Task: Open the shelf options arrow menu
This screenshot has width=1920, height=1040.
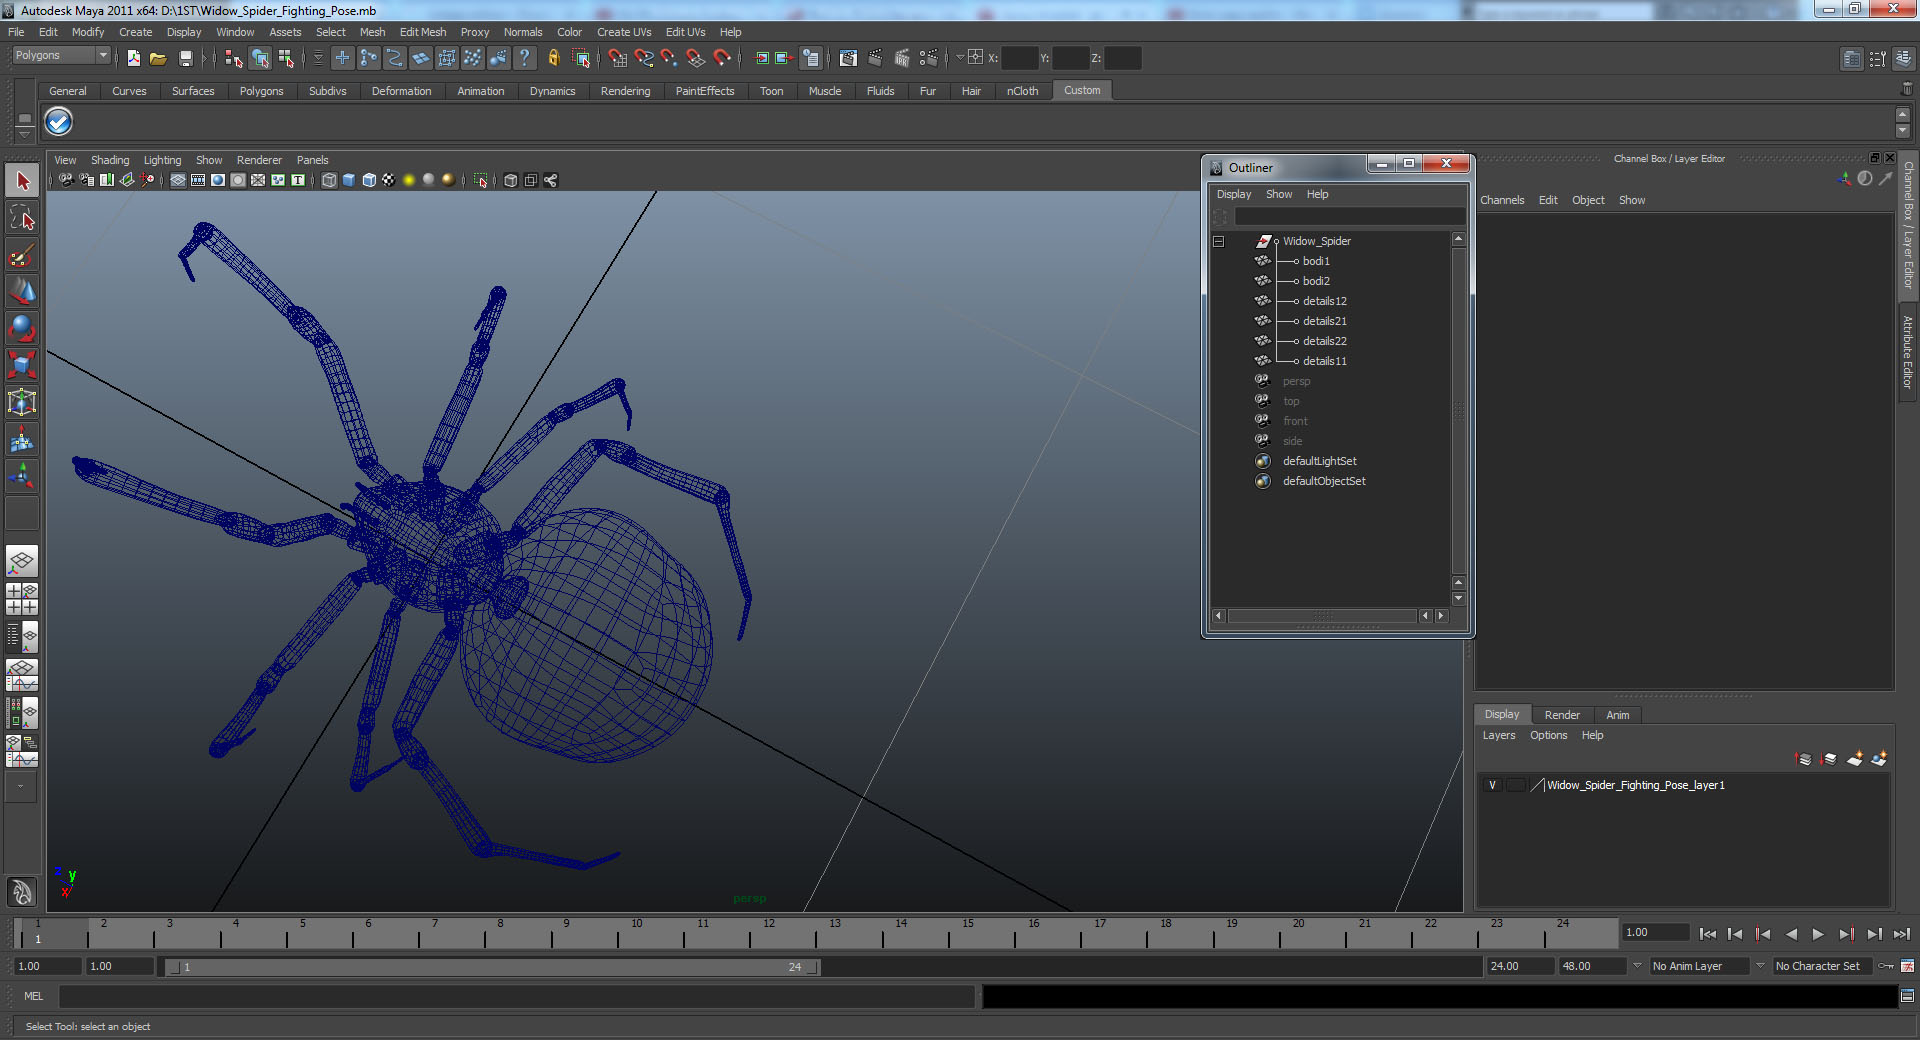Action: coord(25,133)
